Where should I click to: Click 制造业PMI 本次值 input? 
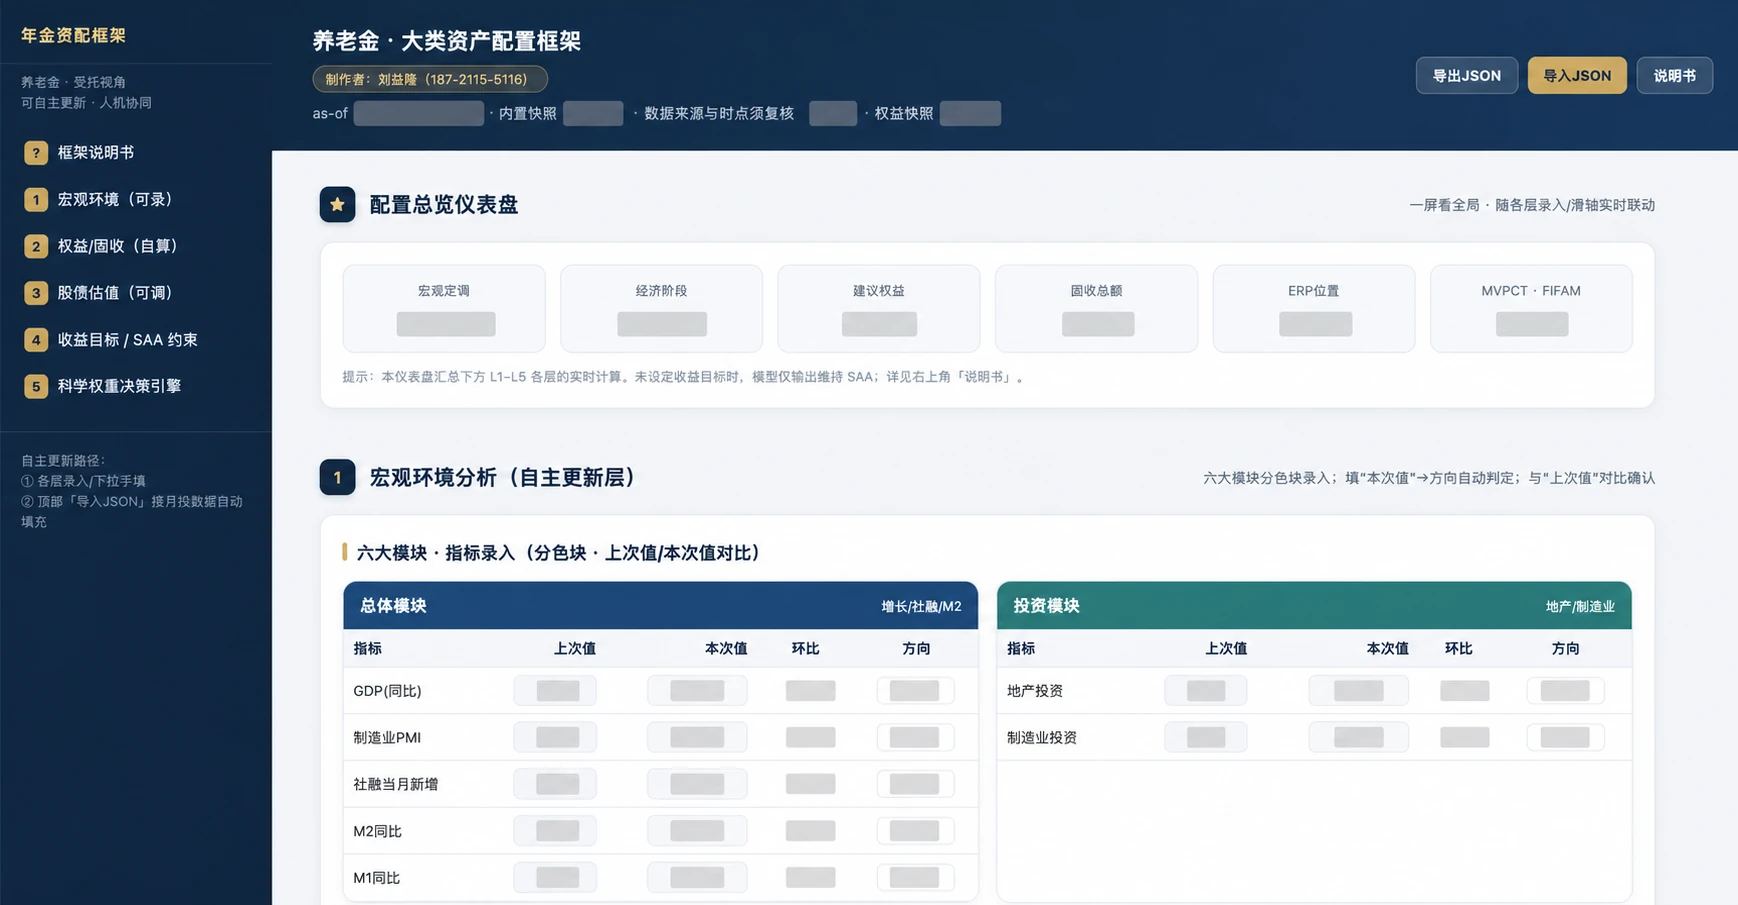pyautogui.click(x=697, y=737)
